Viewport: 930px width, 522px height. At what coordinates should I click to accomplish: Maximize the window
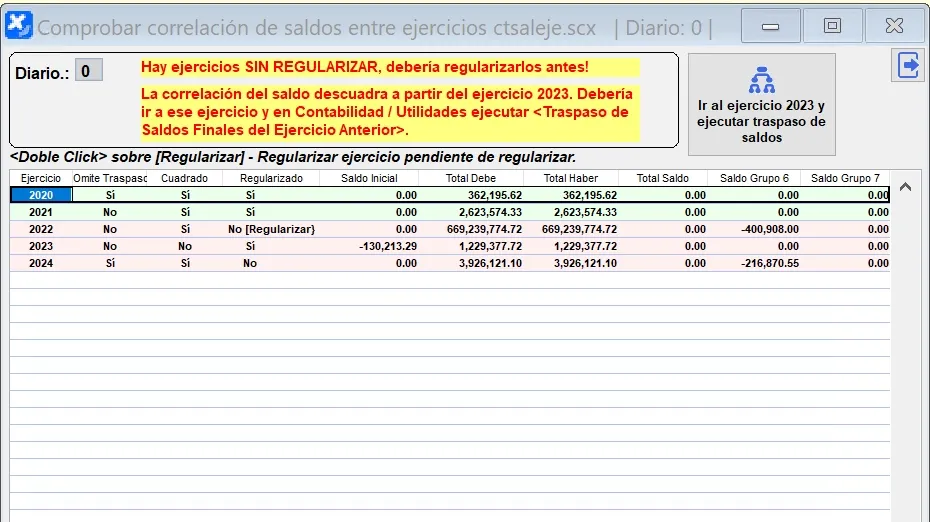point(831,26)
